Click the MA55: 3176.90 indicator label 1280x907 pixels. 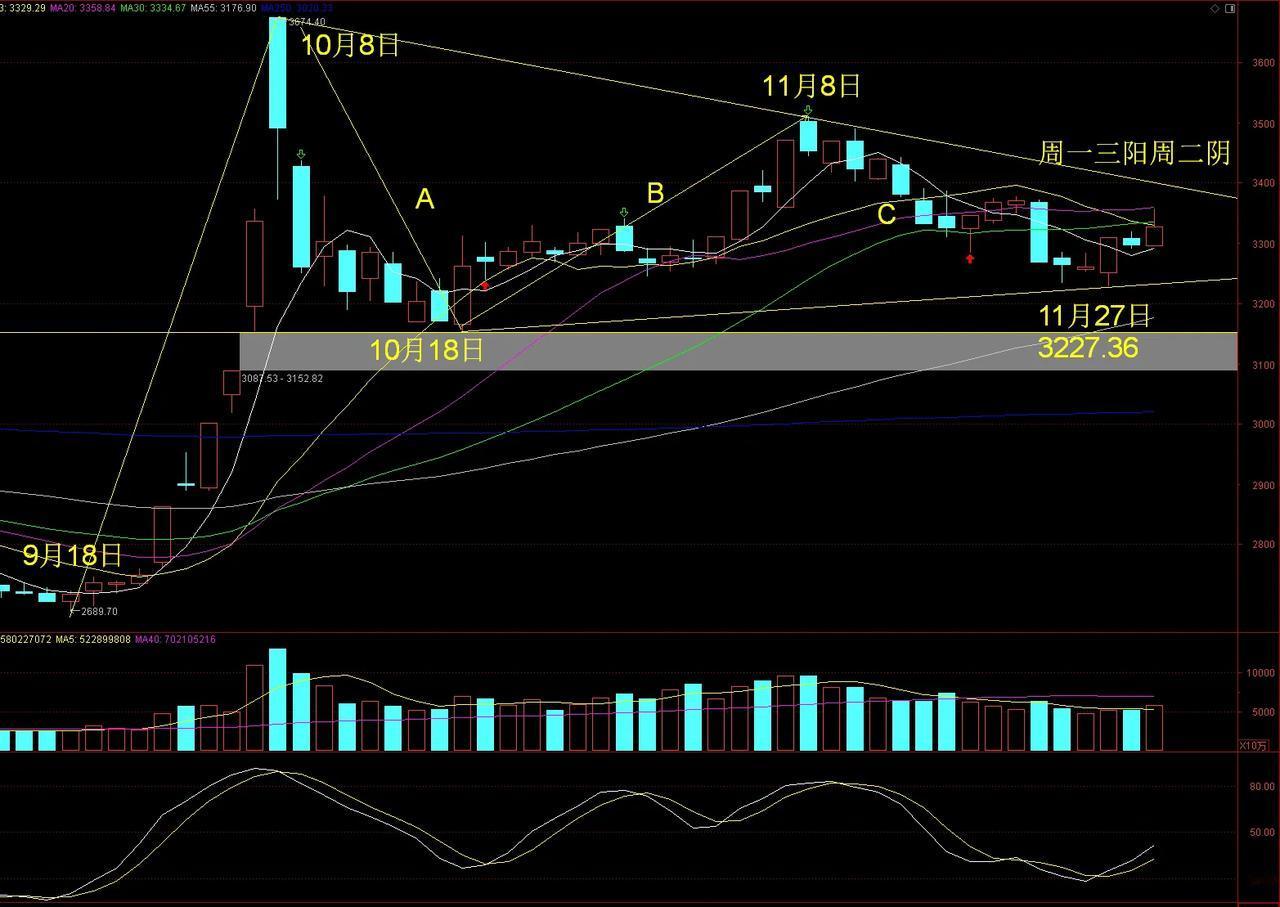click(223, 7)
